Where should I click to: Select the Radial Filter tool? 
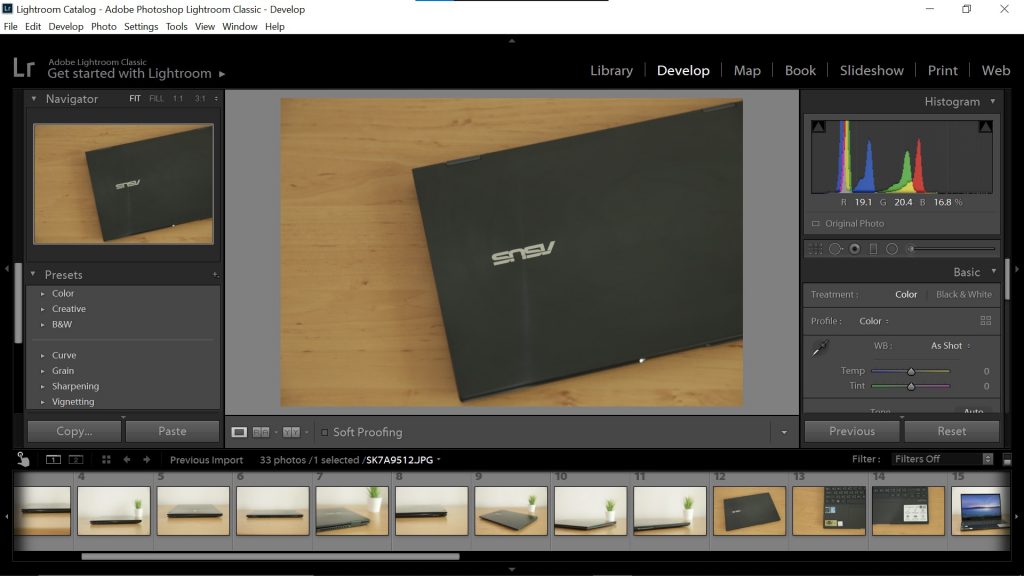892,249
